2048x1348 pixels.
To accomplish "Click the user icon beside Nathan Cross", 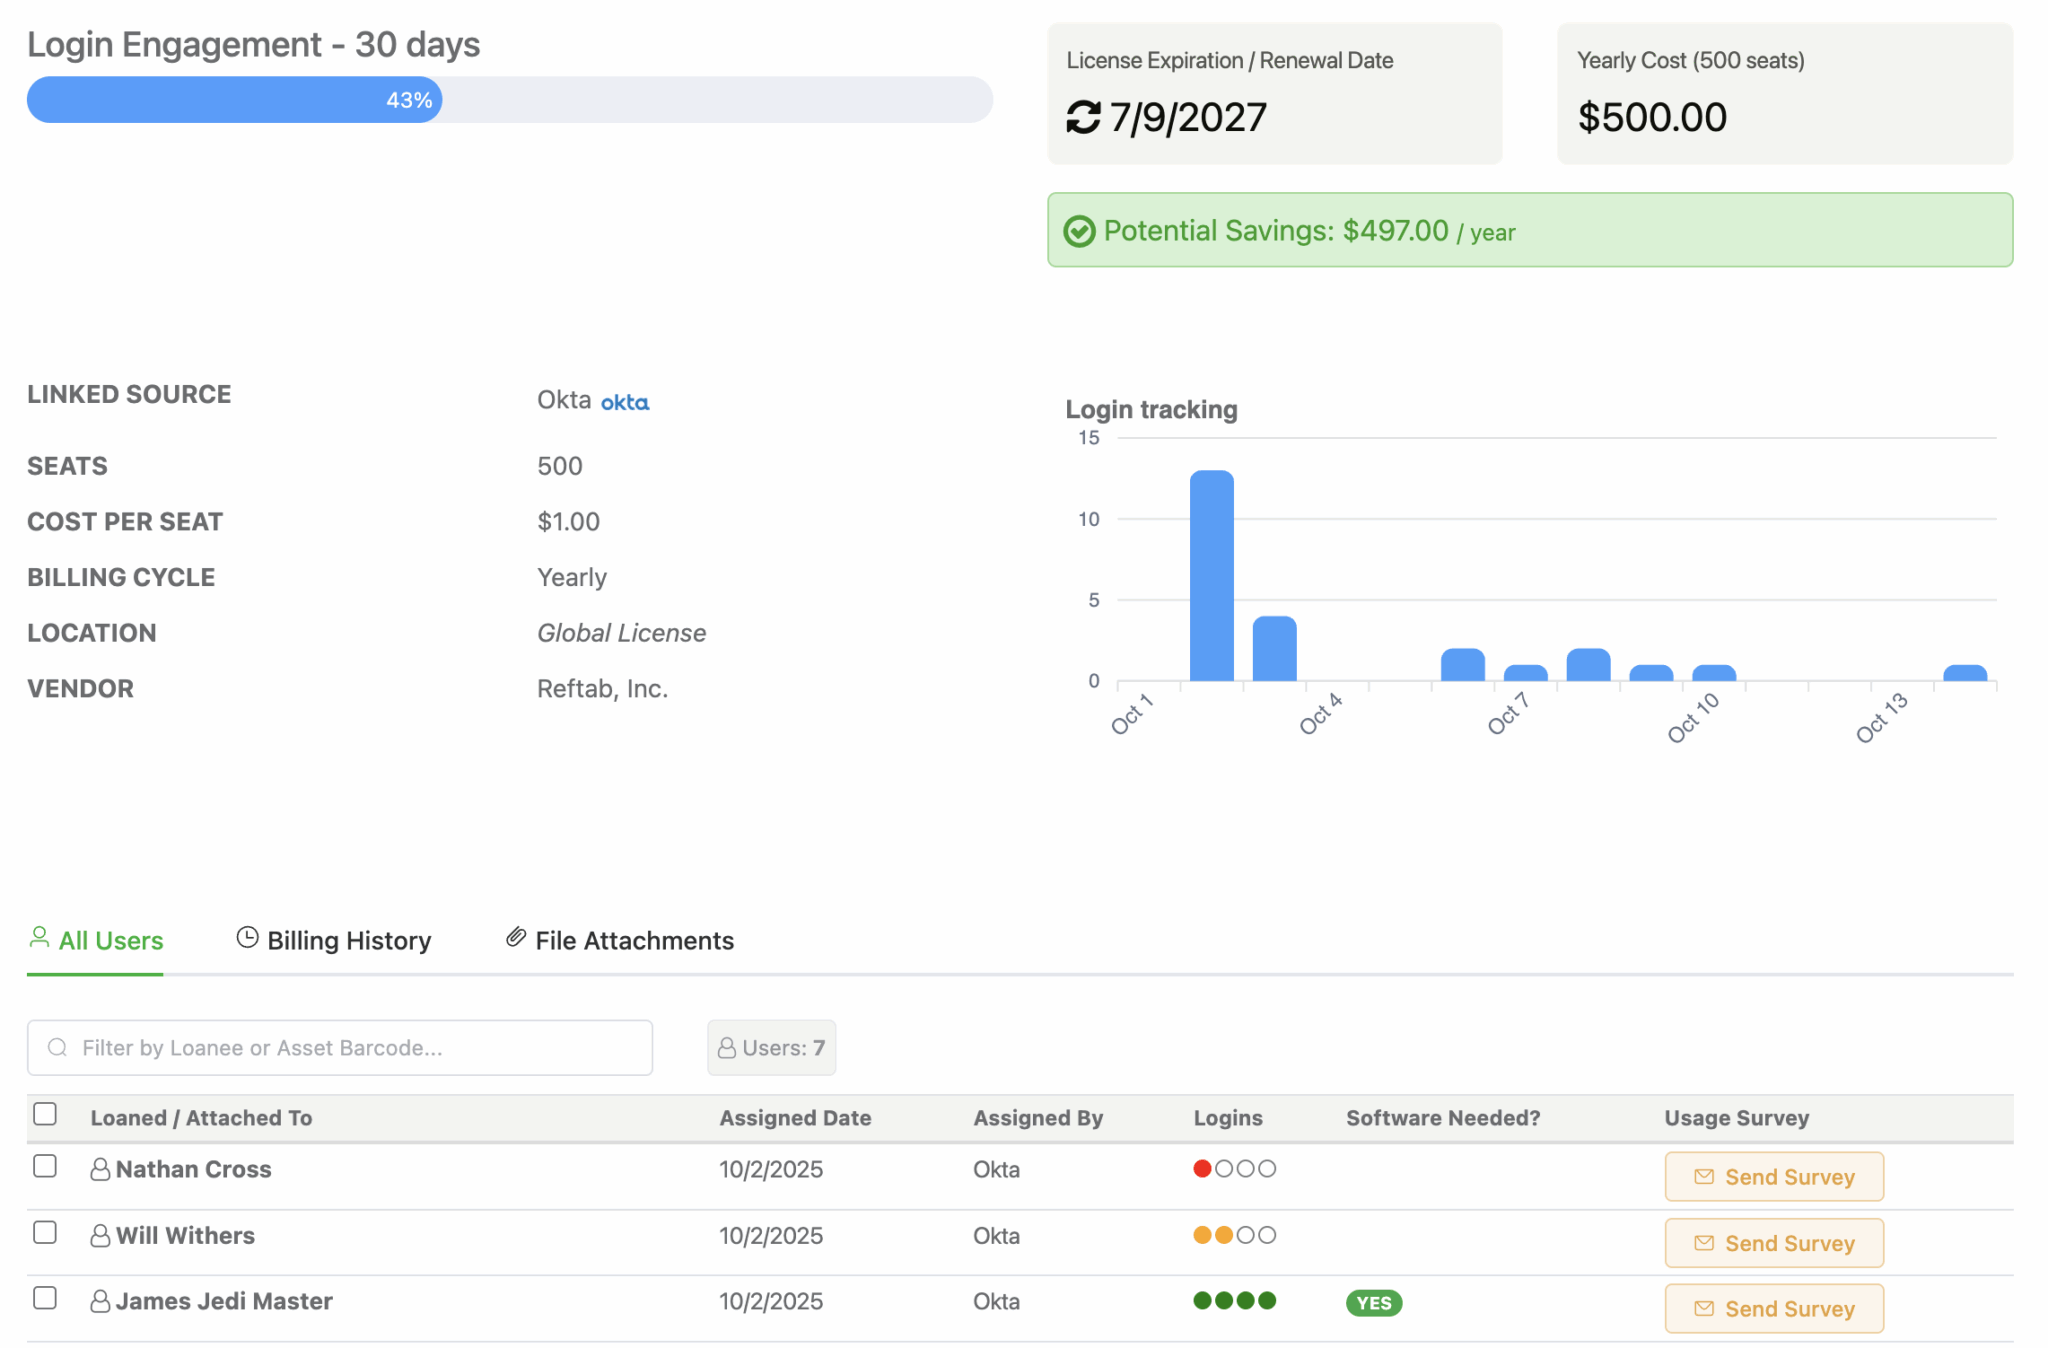I will (x=100, y=1169).
